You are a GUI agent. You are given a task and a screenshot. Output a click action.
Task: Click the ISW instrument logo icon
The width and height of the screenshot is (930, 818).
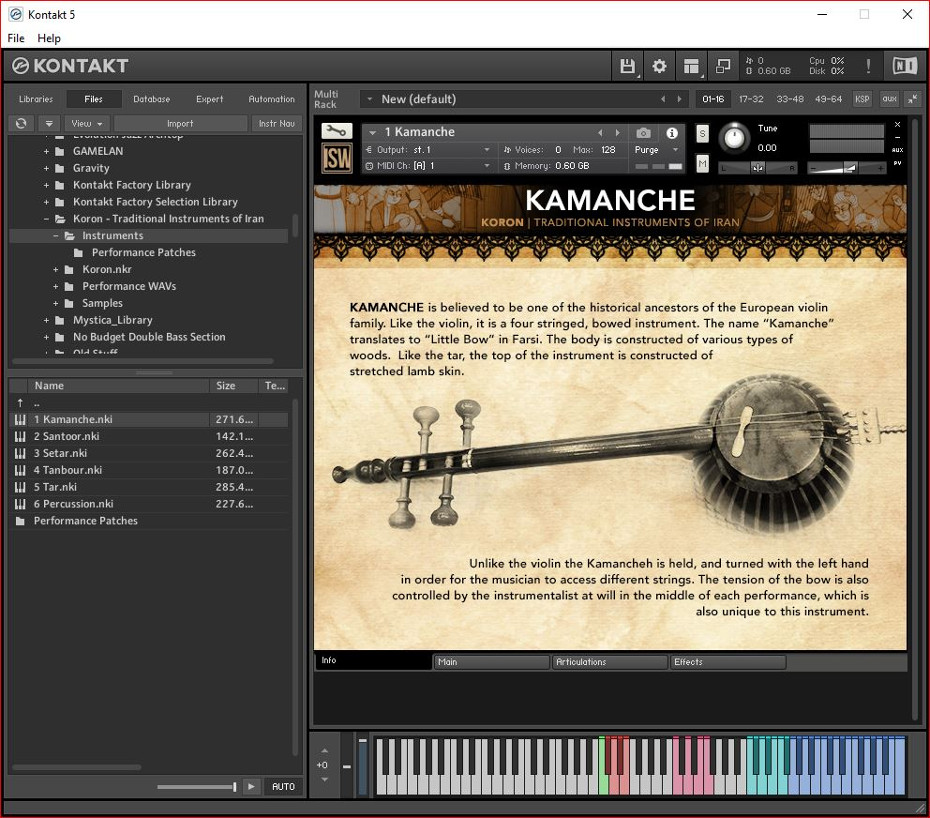(336, 158)
